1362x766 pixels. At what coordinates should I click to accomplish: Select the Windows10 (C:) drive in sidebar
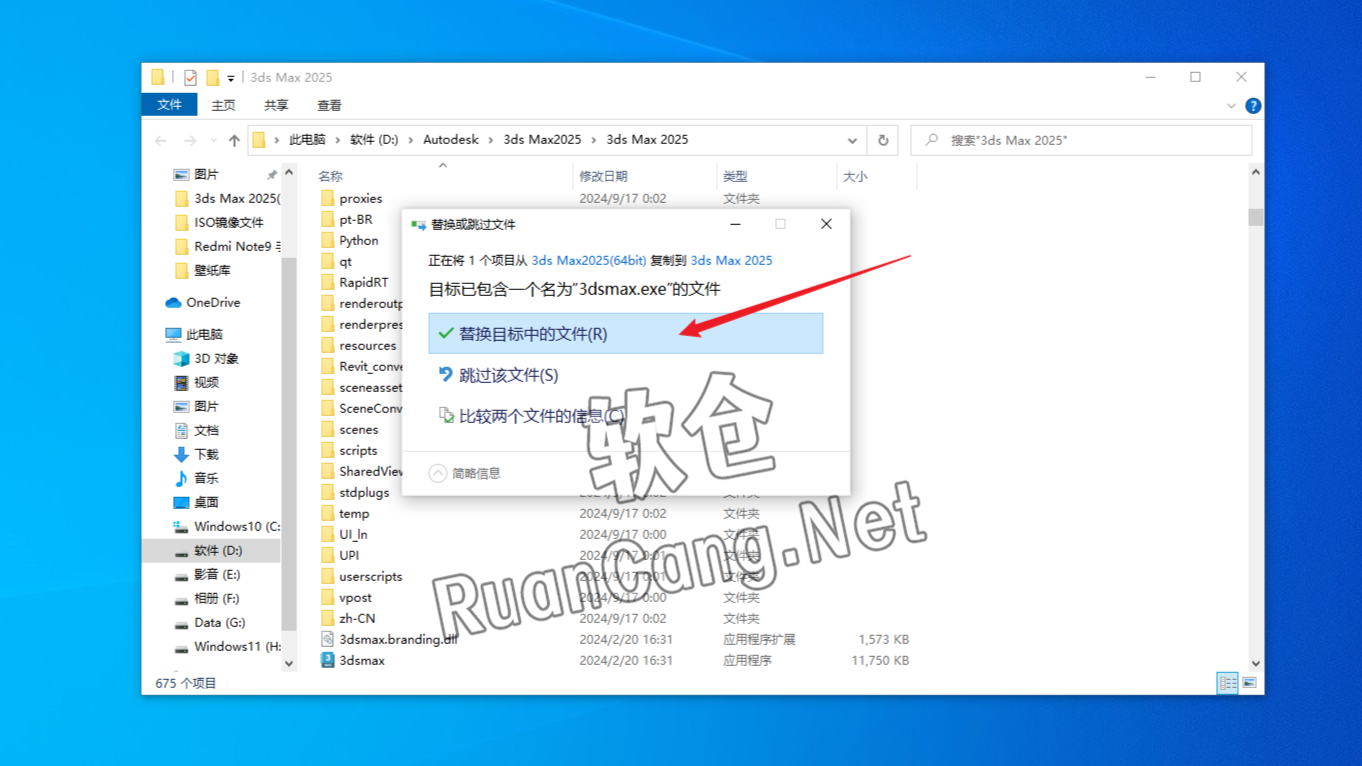pos(226,526)
